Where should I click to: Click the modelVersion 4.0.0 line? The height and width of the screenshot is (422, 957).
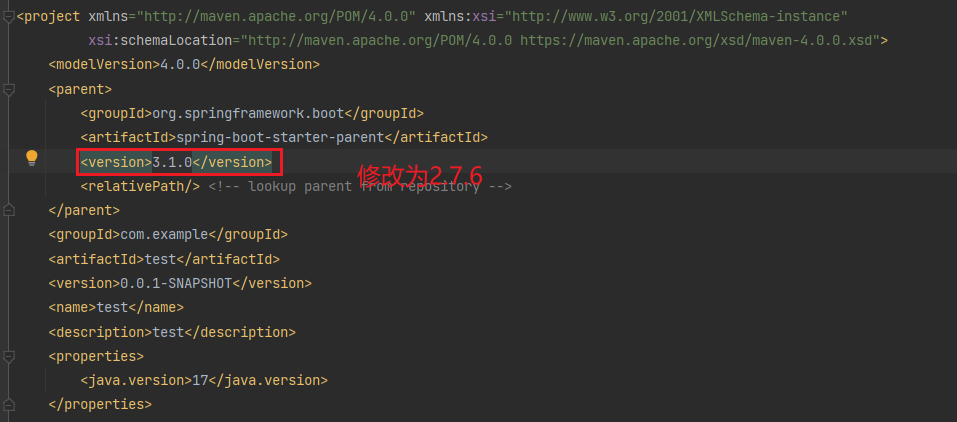[184, 65]
